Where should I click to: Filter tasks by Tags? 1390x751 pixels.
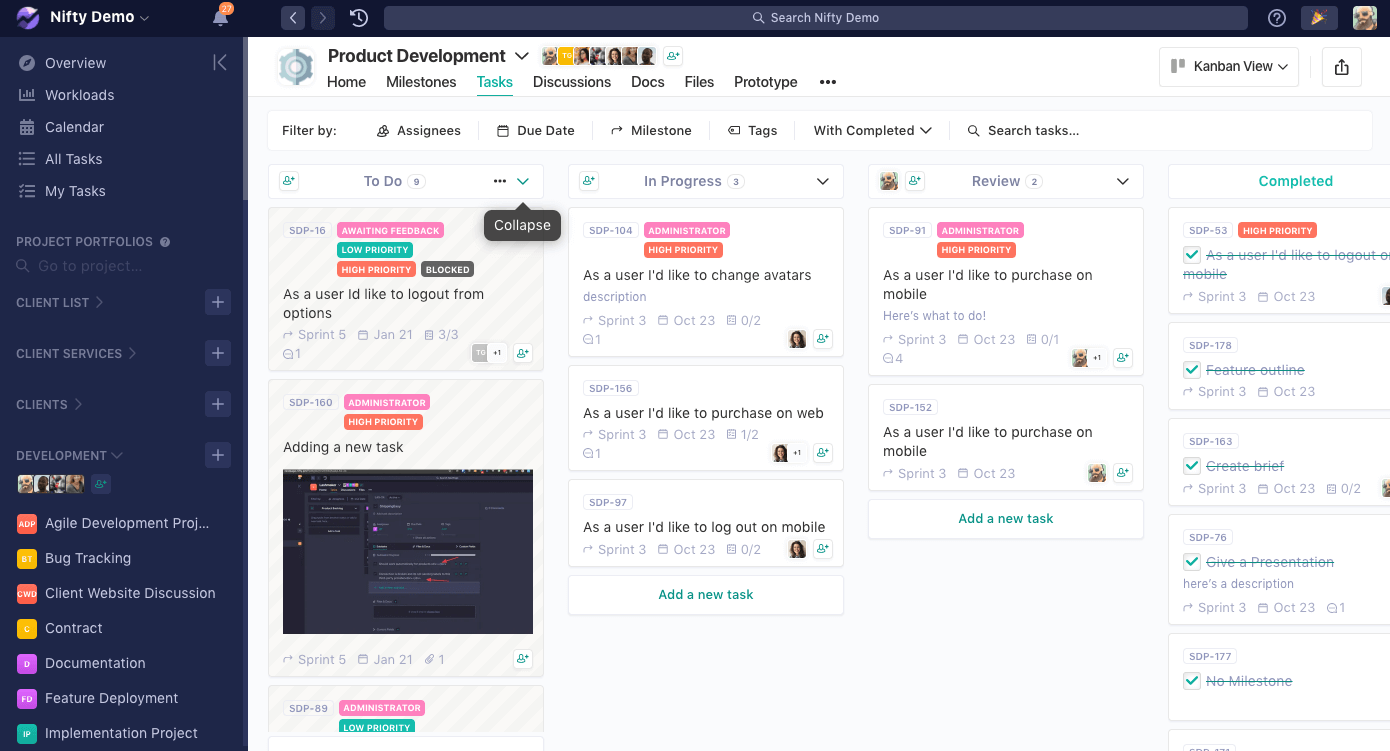[x=752, y=130]
